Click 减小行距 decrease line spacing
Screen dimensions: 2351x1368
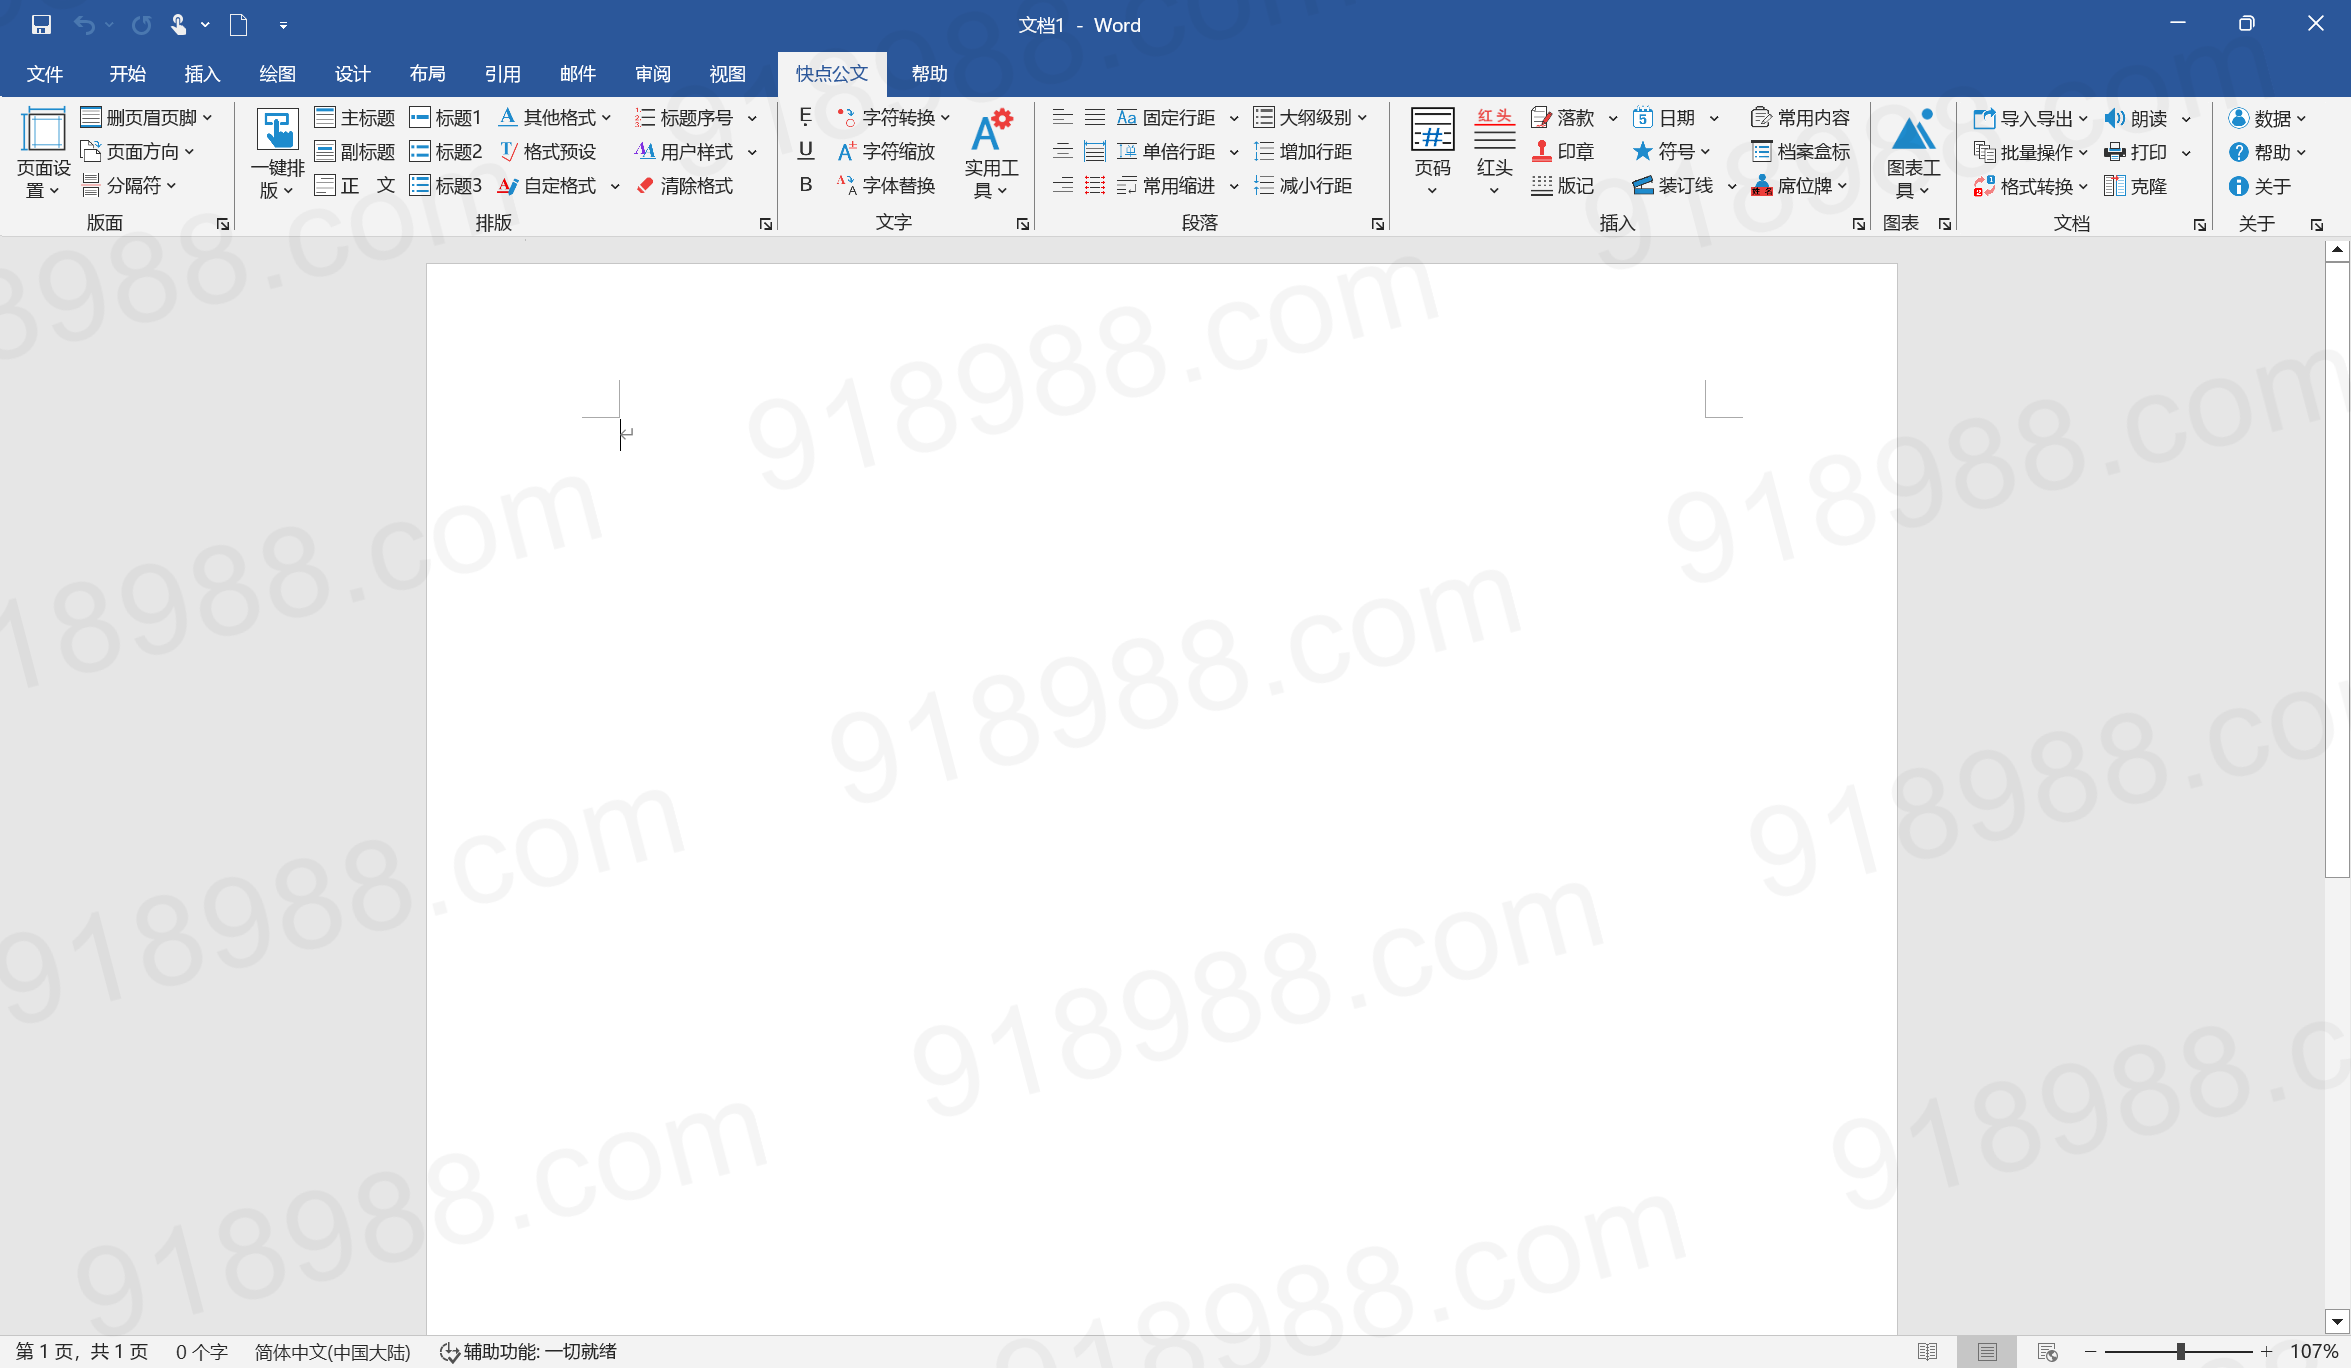pyautogui.click(x=1303, y=186)
